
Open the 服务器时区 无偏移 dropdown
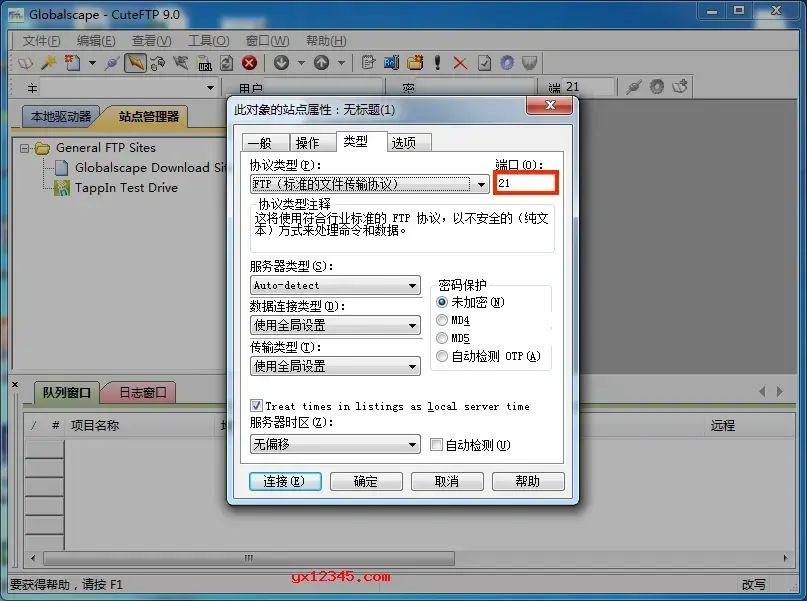click(x=335, y=444)
